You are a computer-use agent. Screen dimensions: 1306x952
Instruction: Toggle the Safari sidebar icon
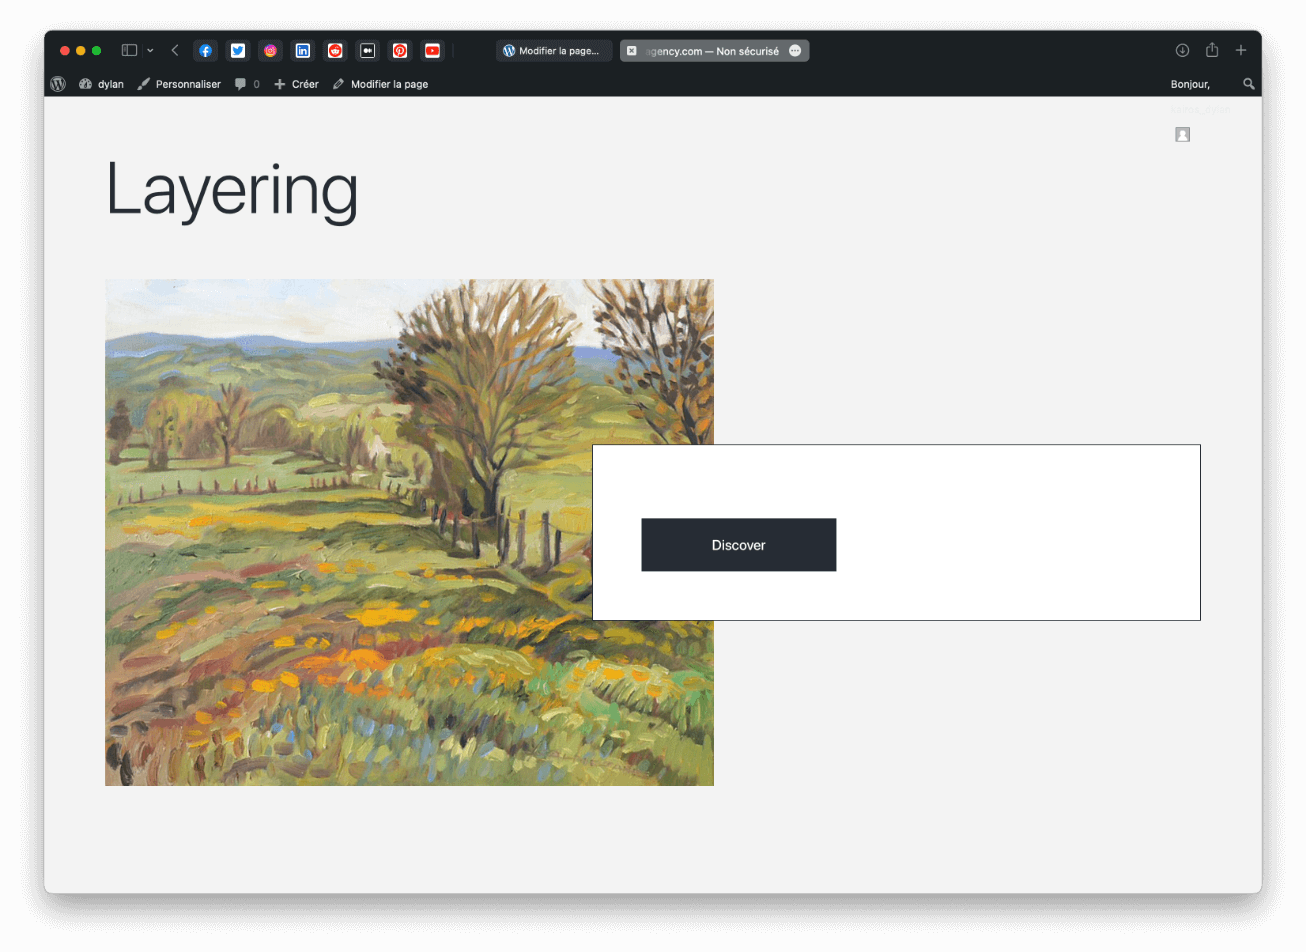tap(129, 50)
